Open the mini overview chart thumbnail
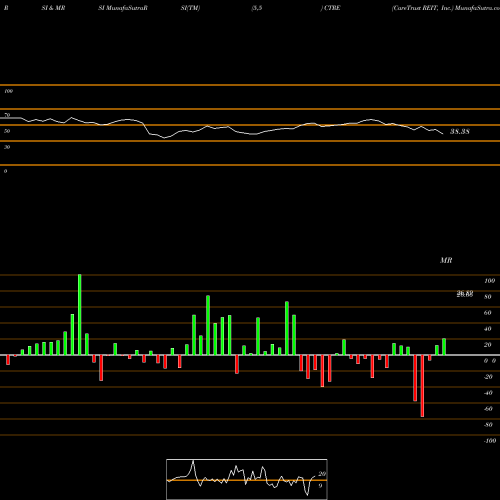The image size is (500, 500). pos(247,479)
